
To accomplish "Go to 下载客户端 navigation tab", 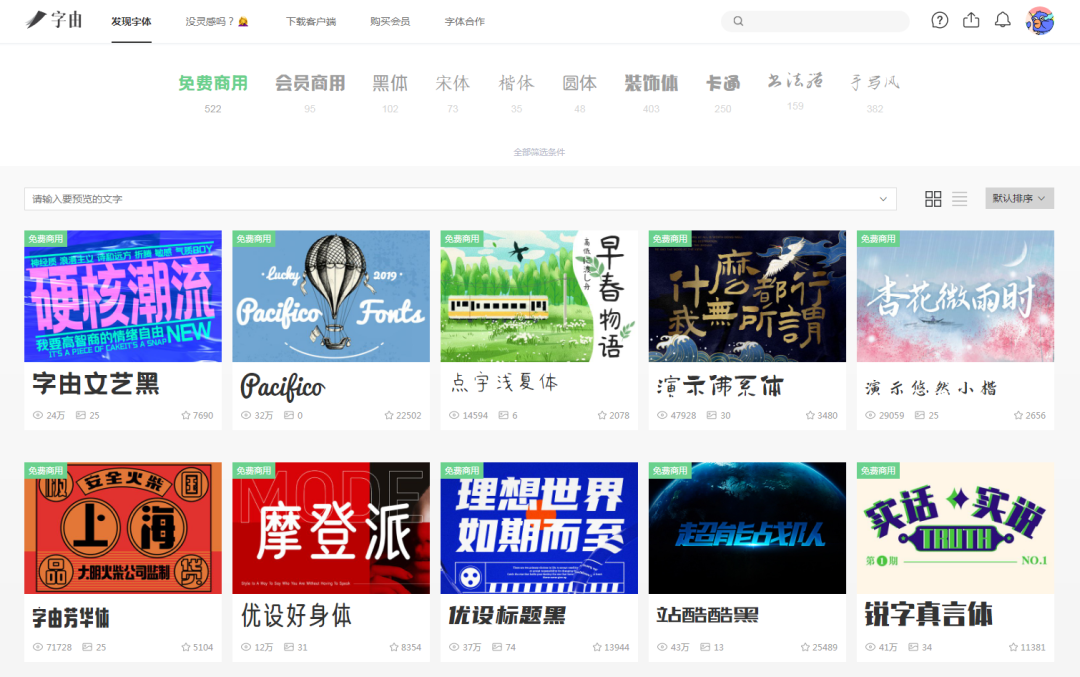I will (310, 21).
